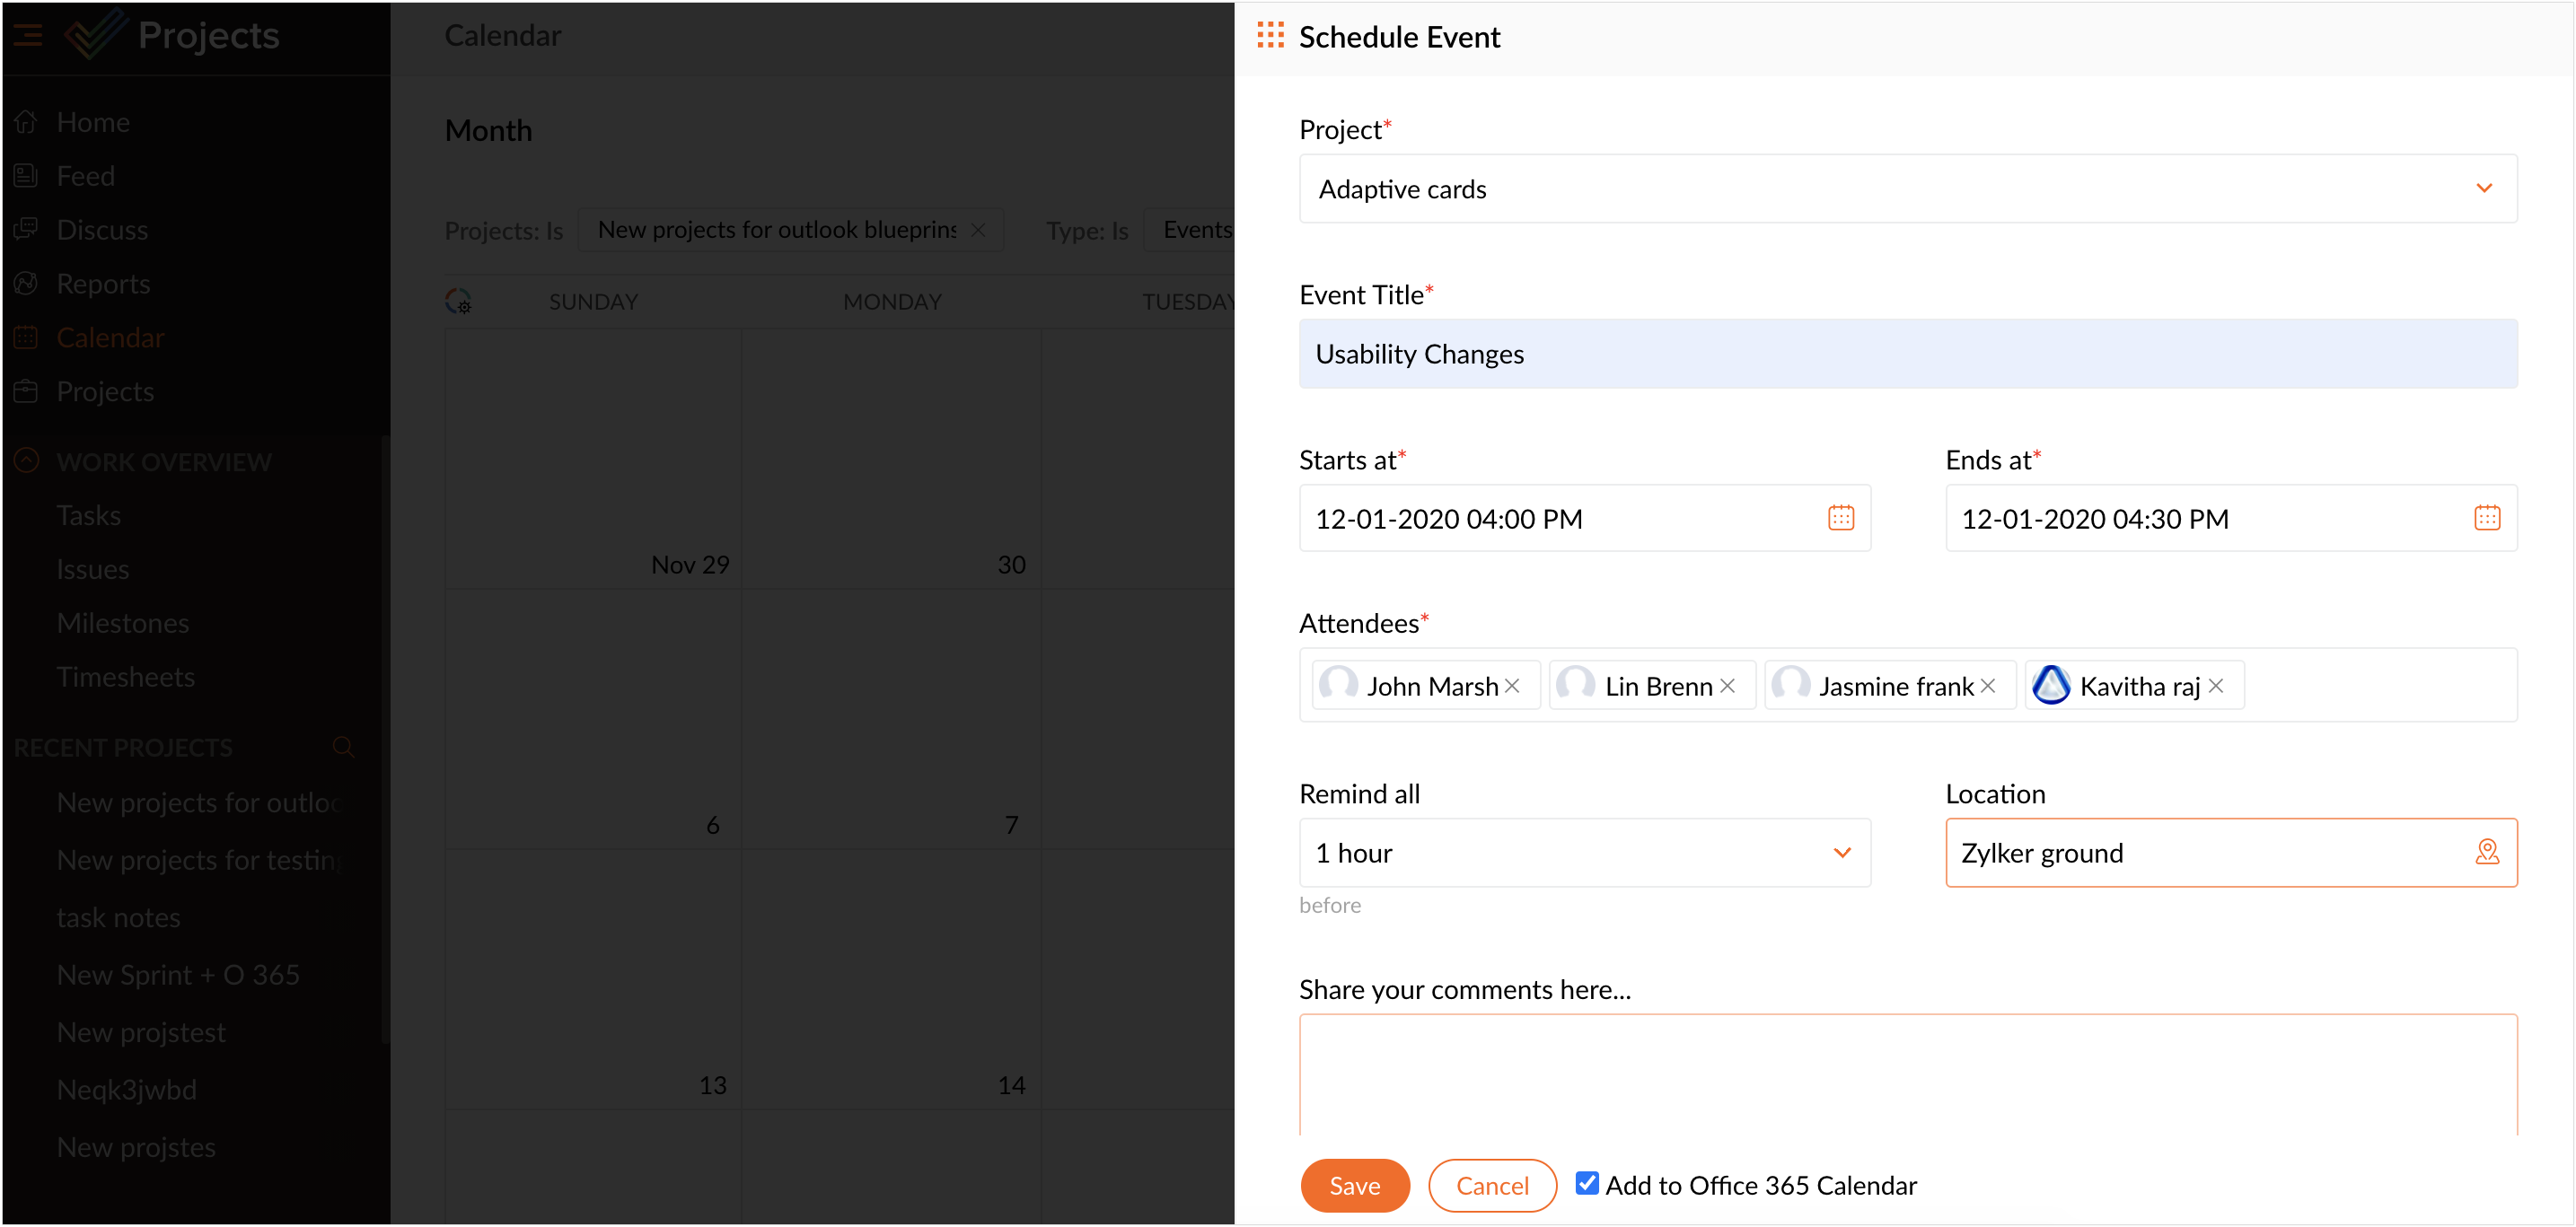
Task: Toggle Add to Office 365 Calendar checkbox
Action: click(x=1586, y=1184)
